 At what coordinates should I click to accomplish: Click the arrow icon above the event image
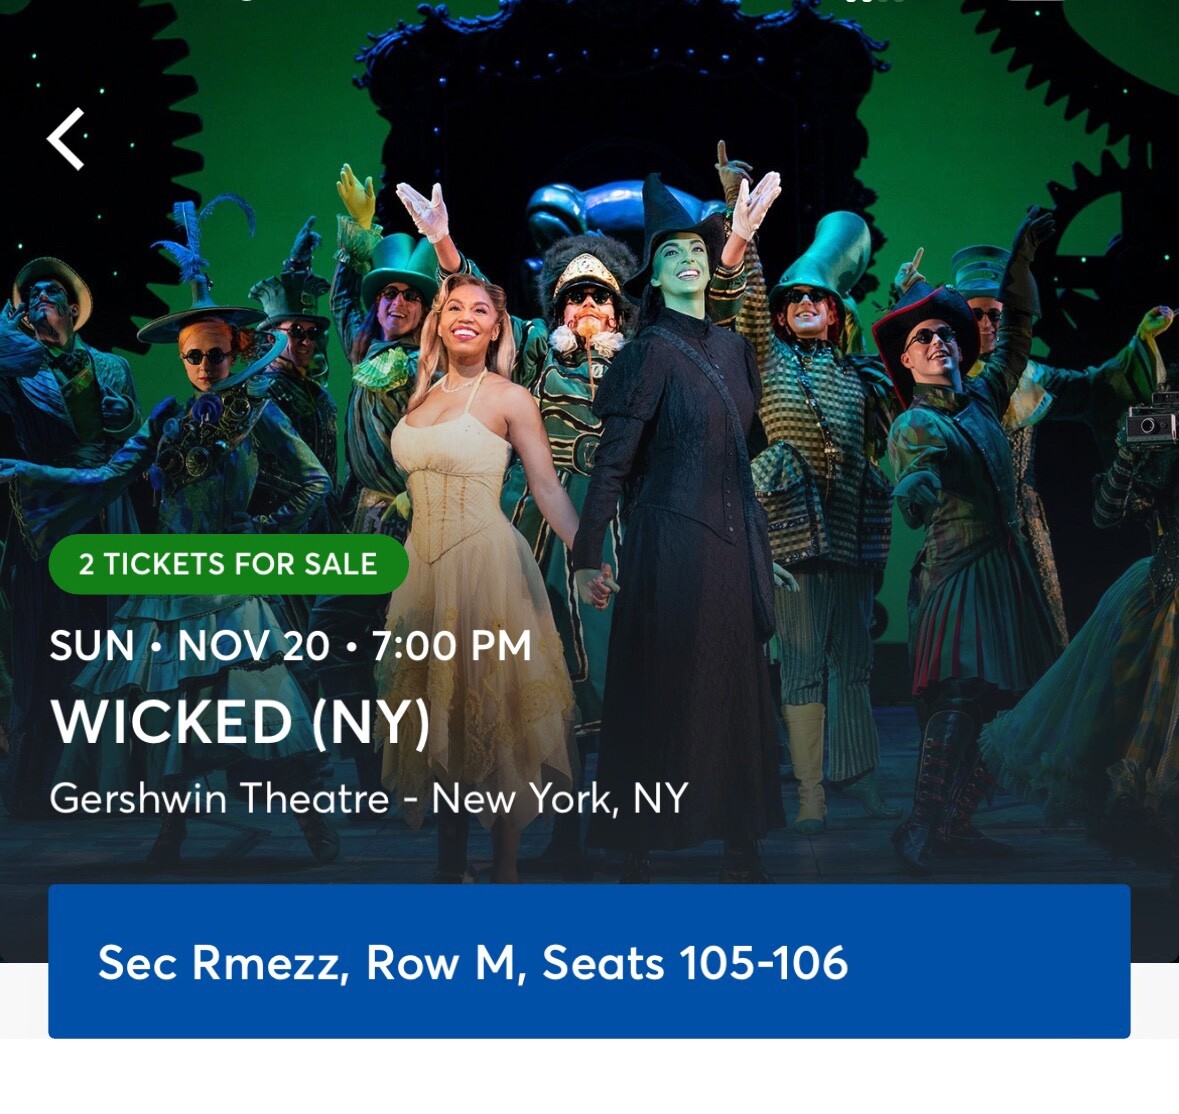pyautogui.click(x=66, y=140)
